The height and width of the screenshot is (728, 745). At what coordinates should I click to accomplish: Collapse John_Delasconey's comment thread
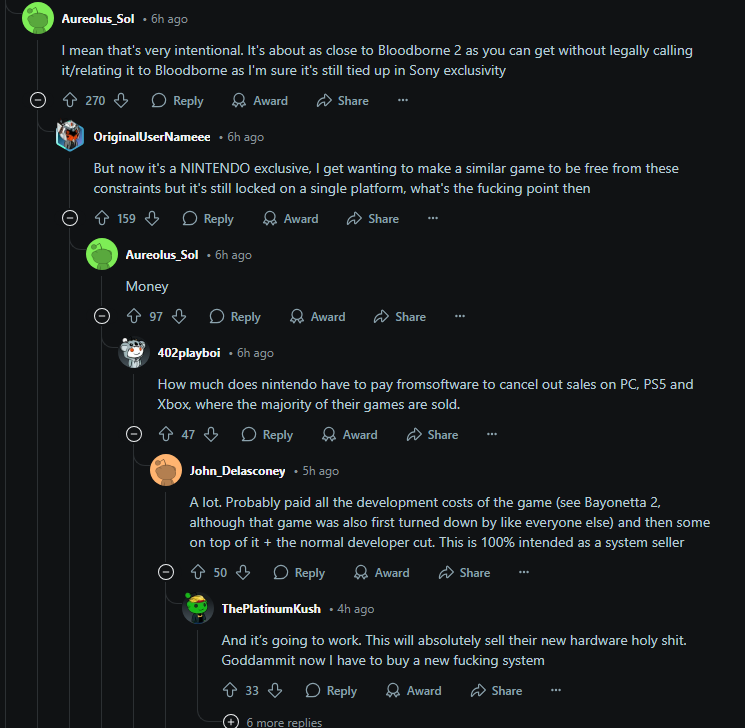(x=166, y=572)
